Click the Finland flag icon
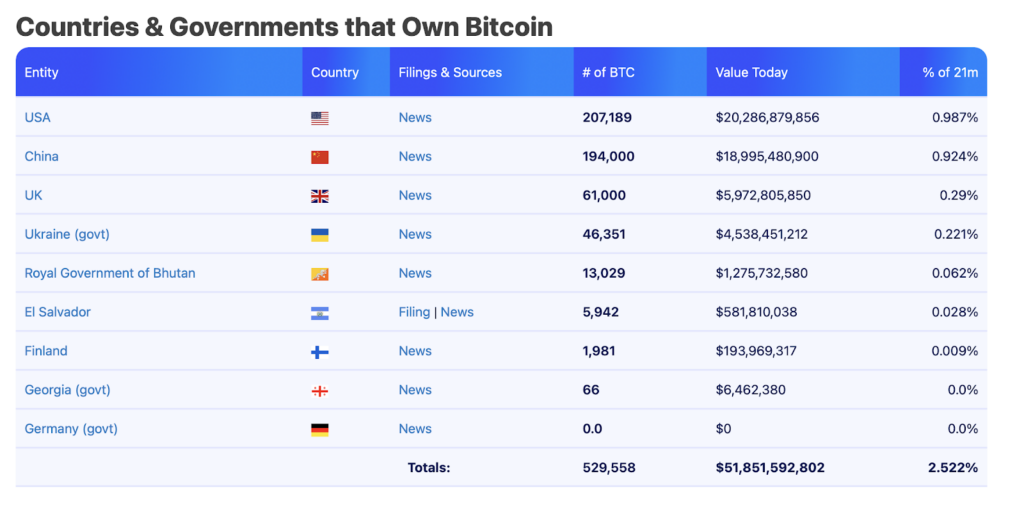 pos(319,352)
